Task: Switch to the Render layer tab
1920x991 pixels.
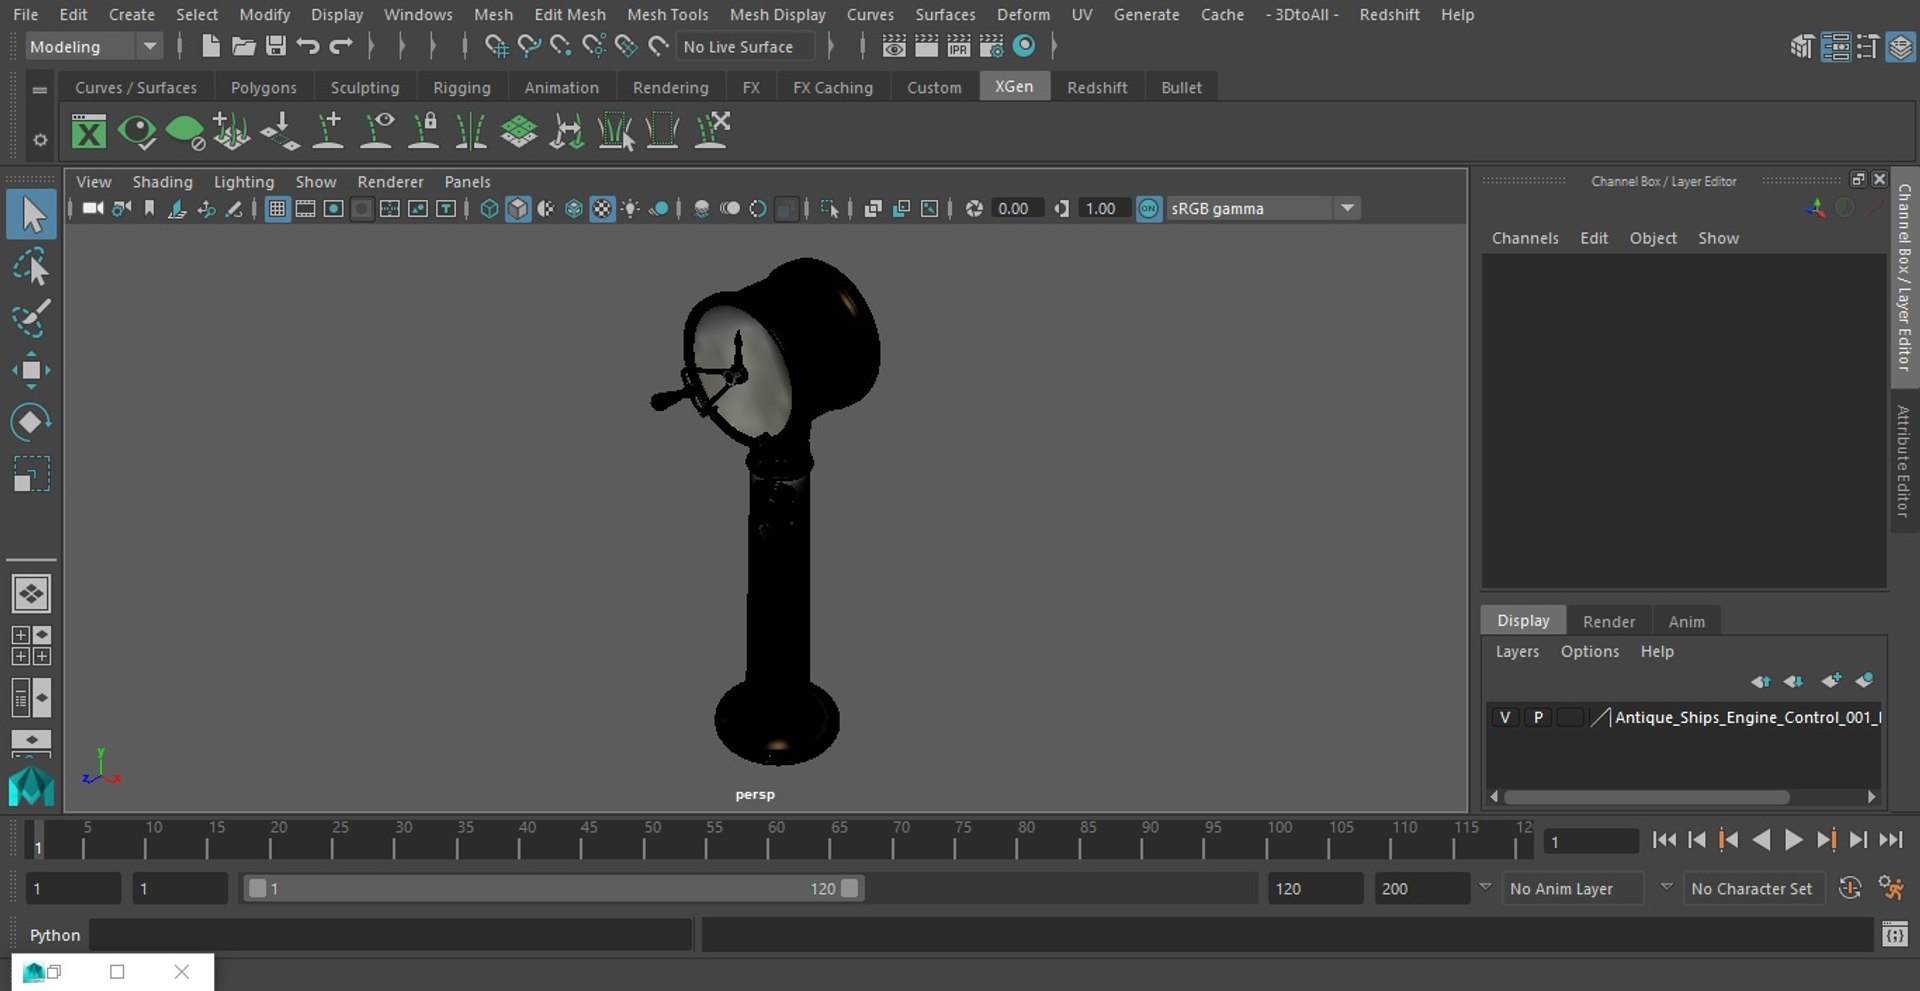Action: pyautogui.click(x=1608, y=621)
